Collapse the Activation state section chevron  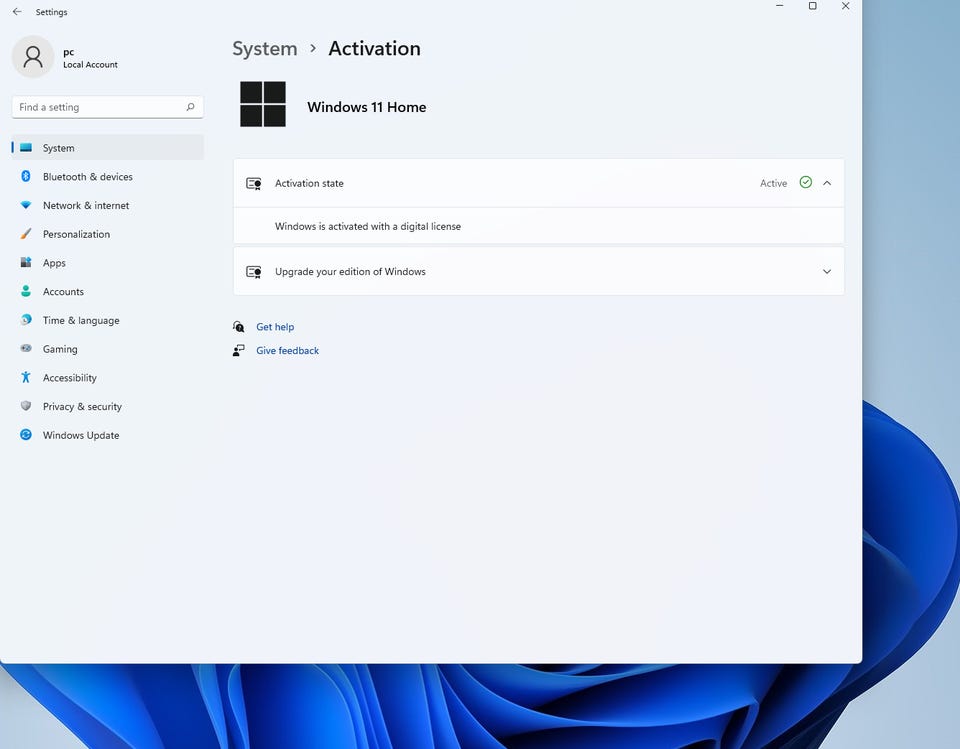point(827,183)
